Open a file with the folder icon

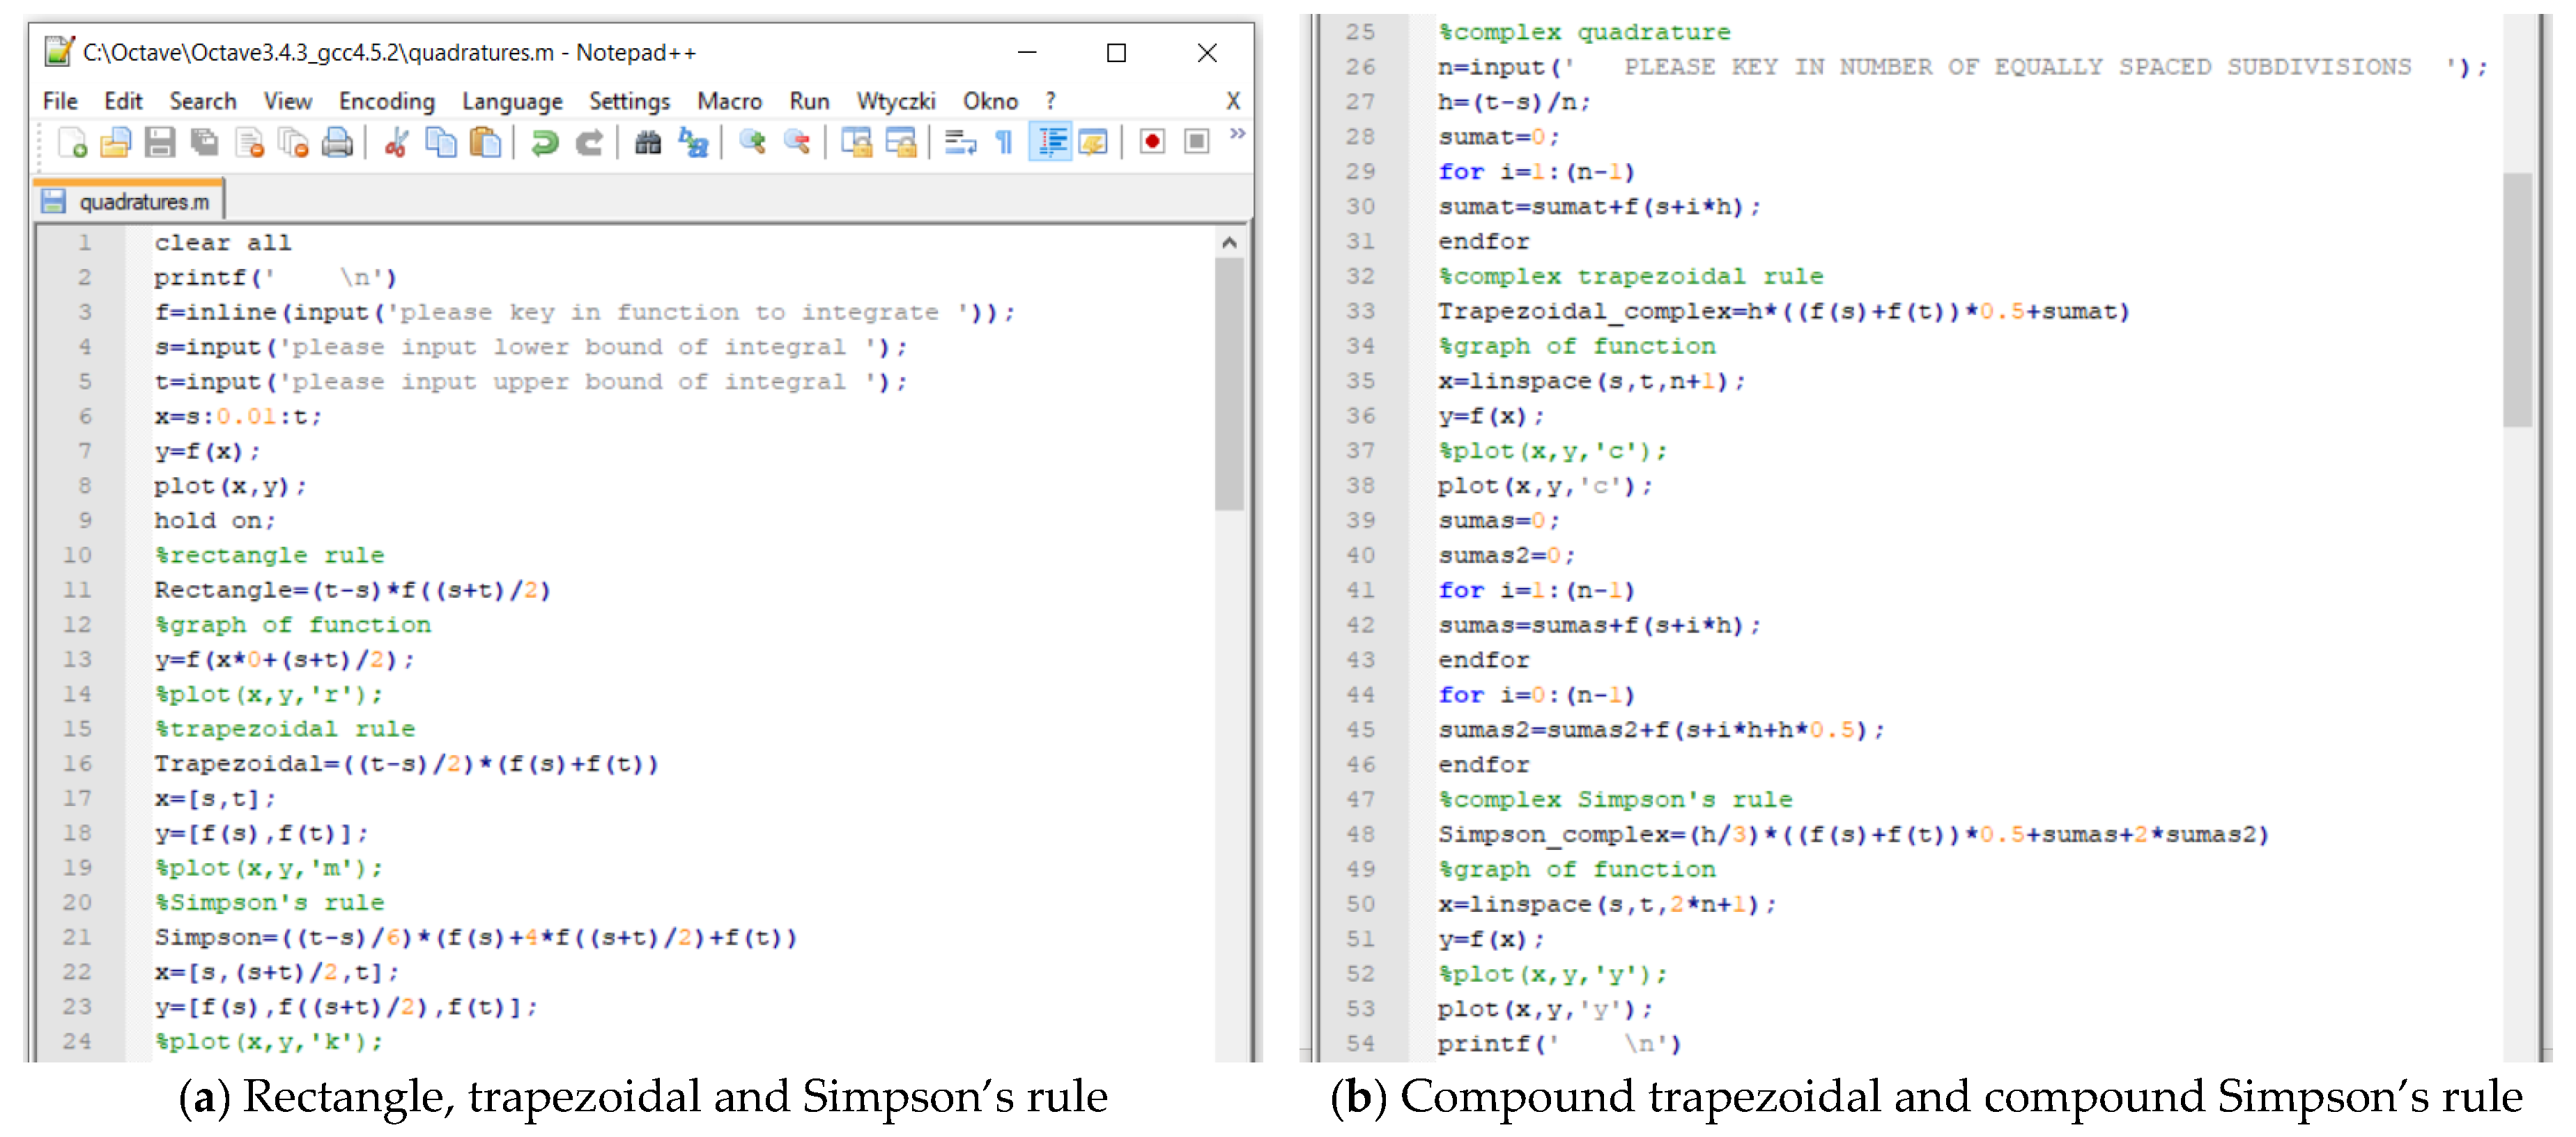116,143
